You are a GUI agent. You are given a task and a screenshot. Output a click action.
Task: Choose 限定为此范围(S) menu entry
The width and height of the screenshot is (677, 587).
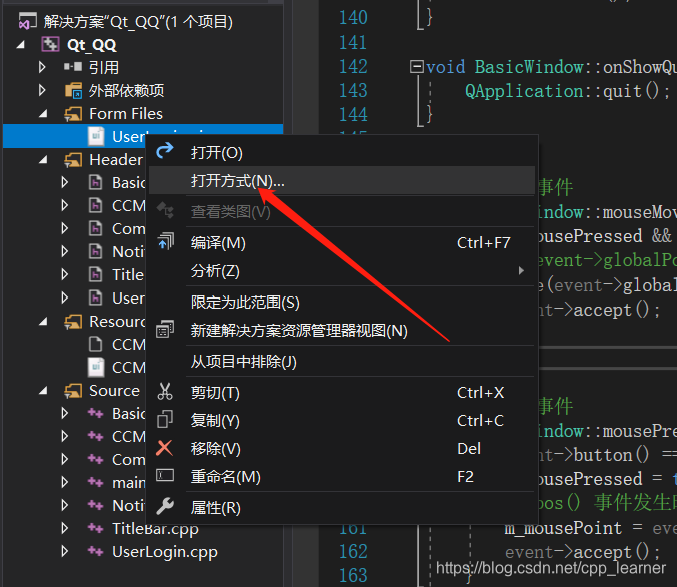[x=342, y=302]
